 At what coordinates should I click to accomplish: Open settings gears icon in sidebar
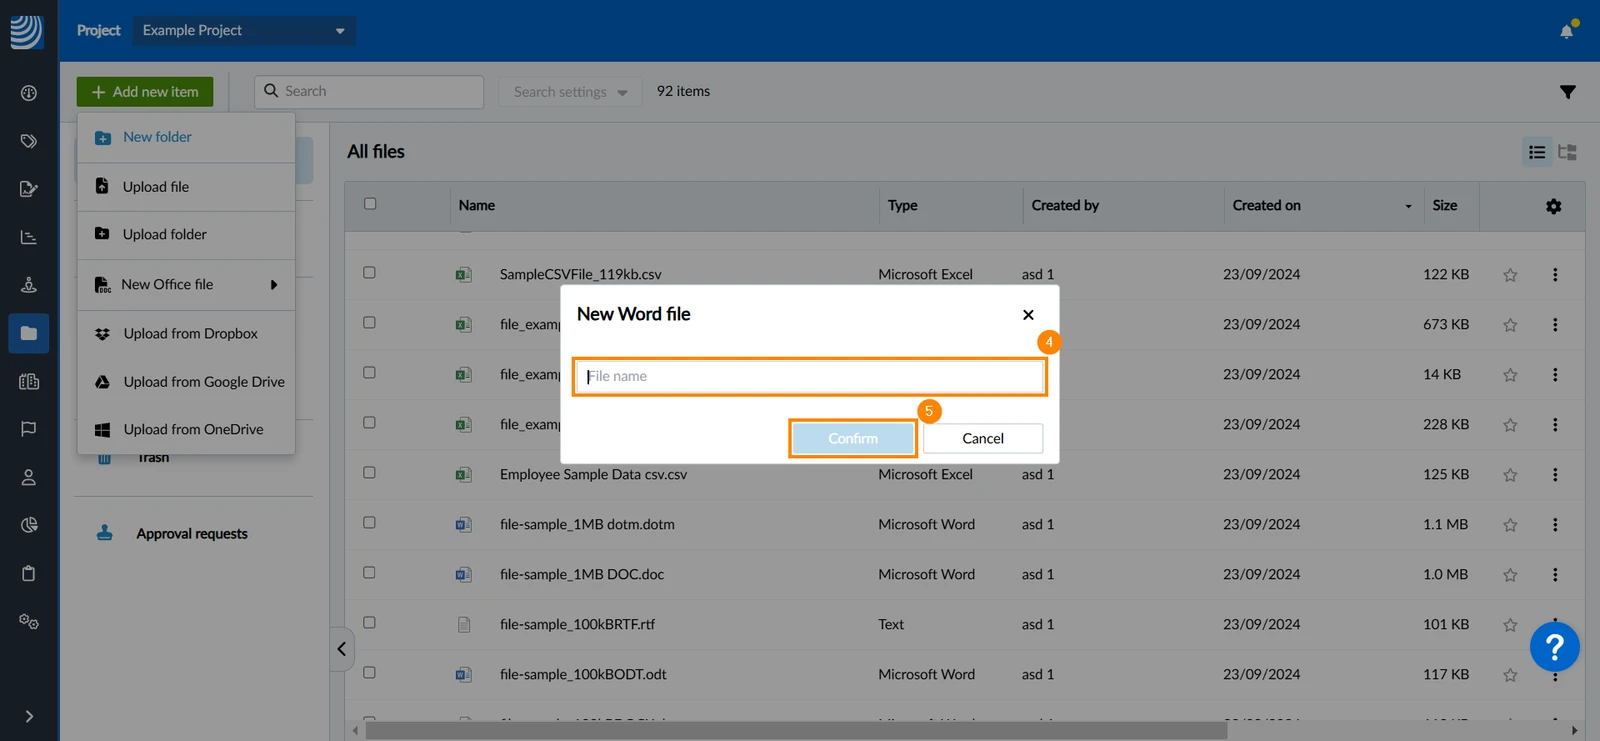[29, 621]
